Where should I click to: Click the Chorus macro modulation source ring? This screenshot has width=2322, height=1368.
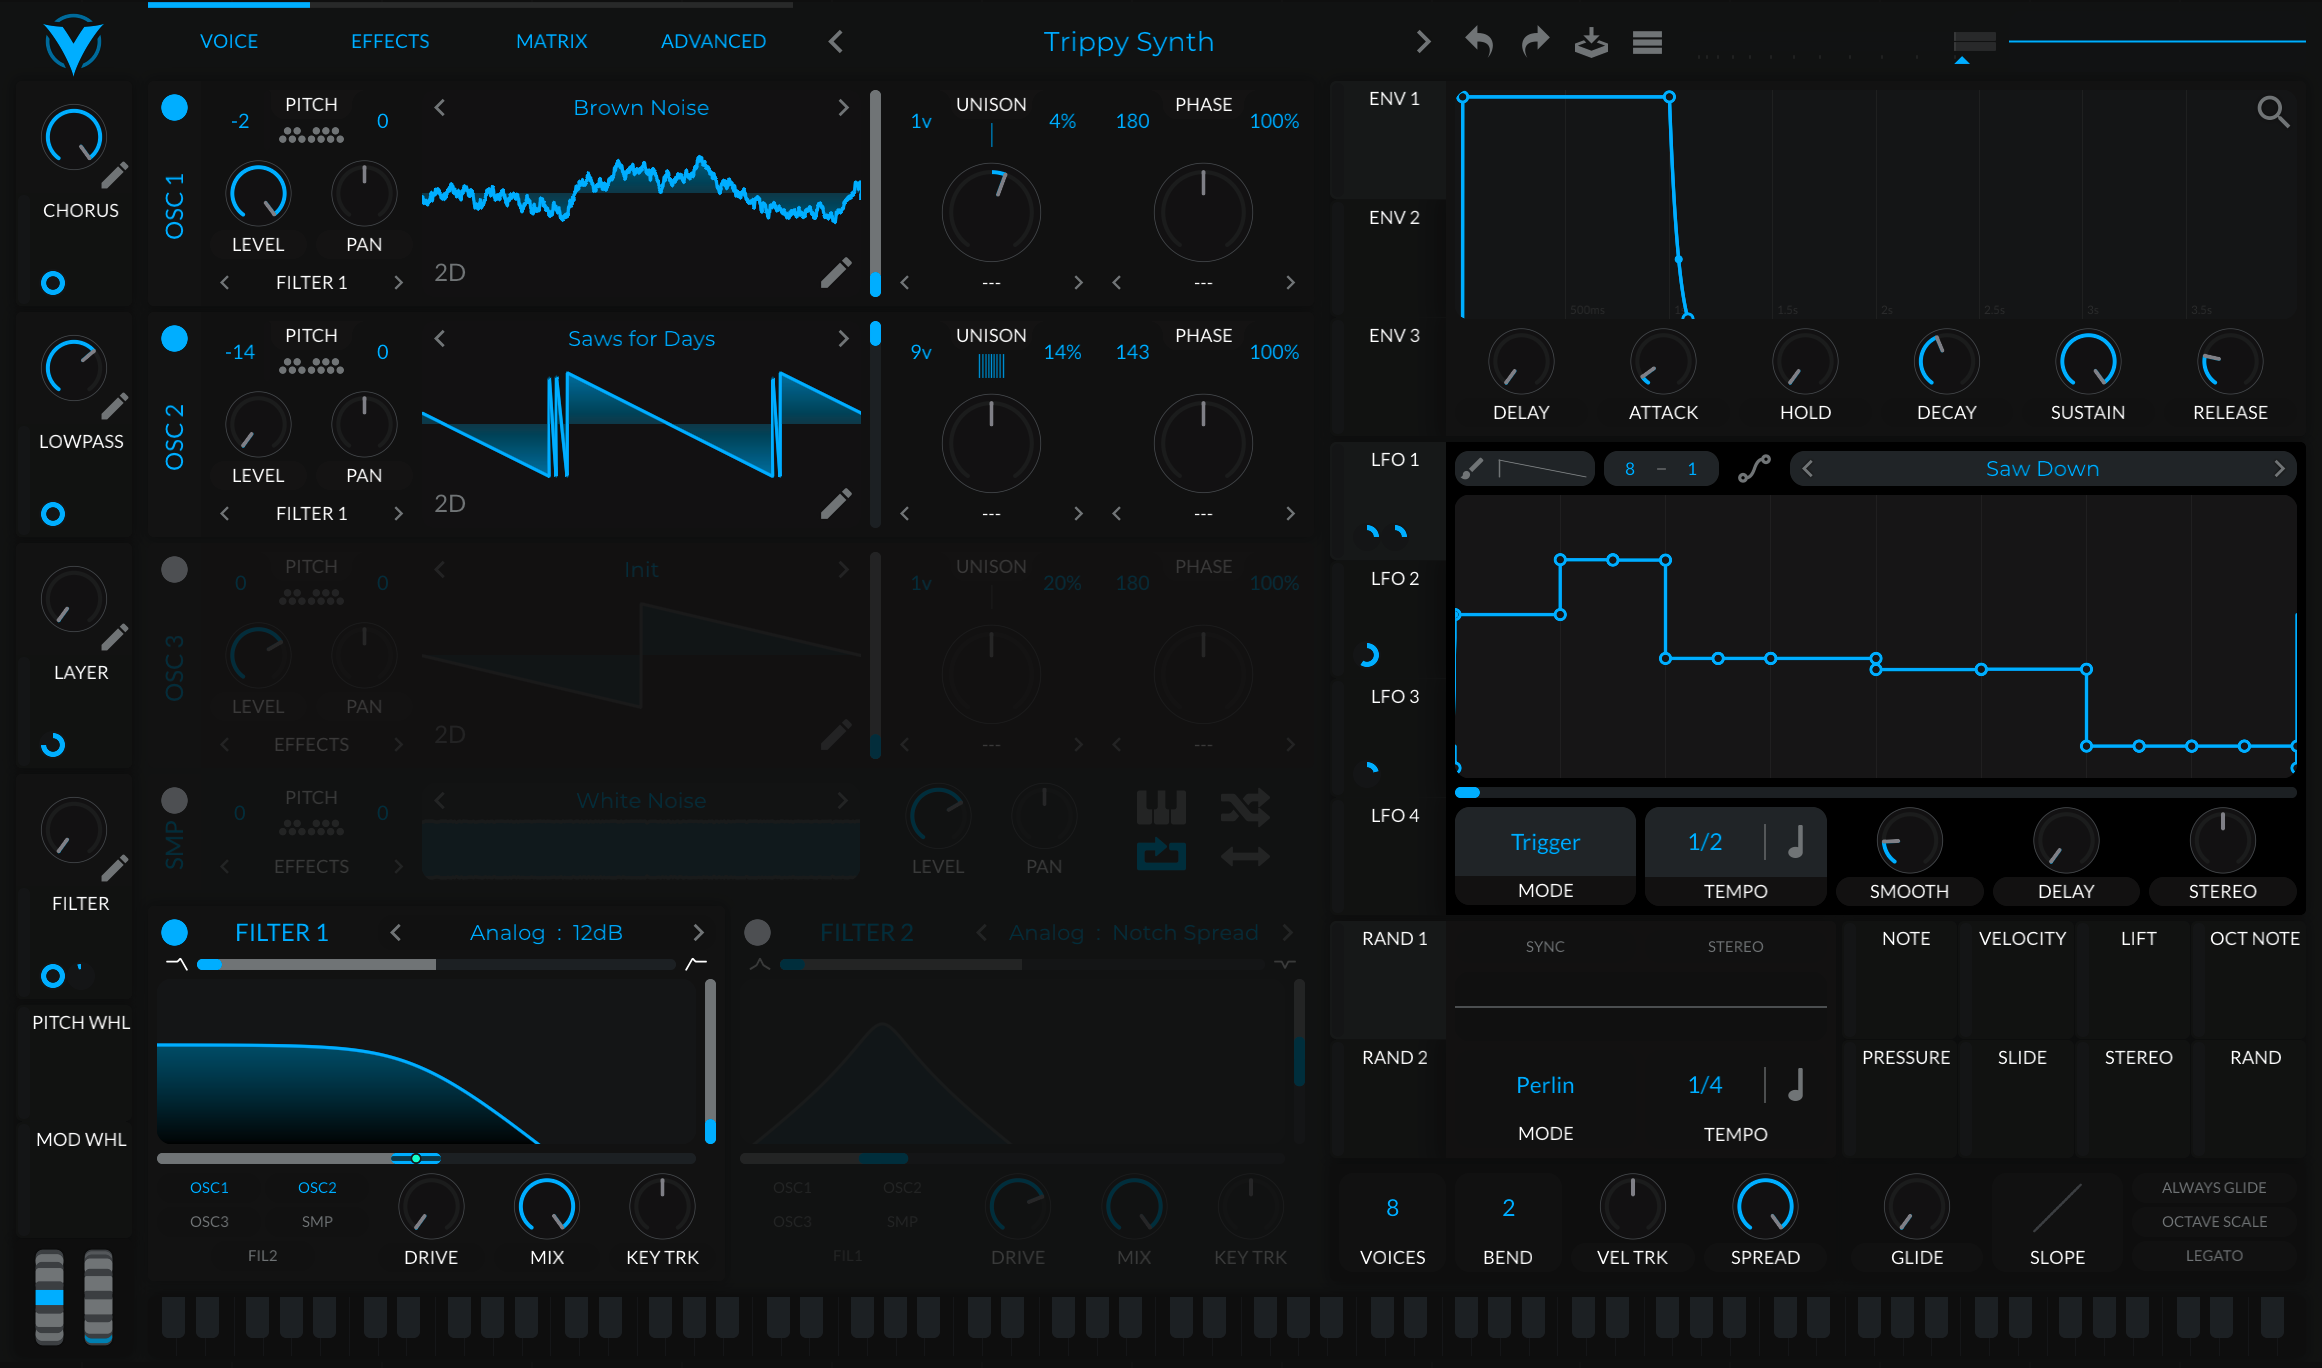coord(53,283)
